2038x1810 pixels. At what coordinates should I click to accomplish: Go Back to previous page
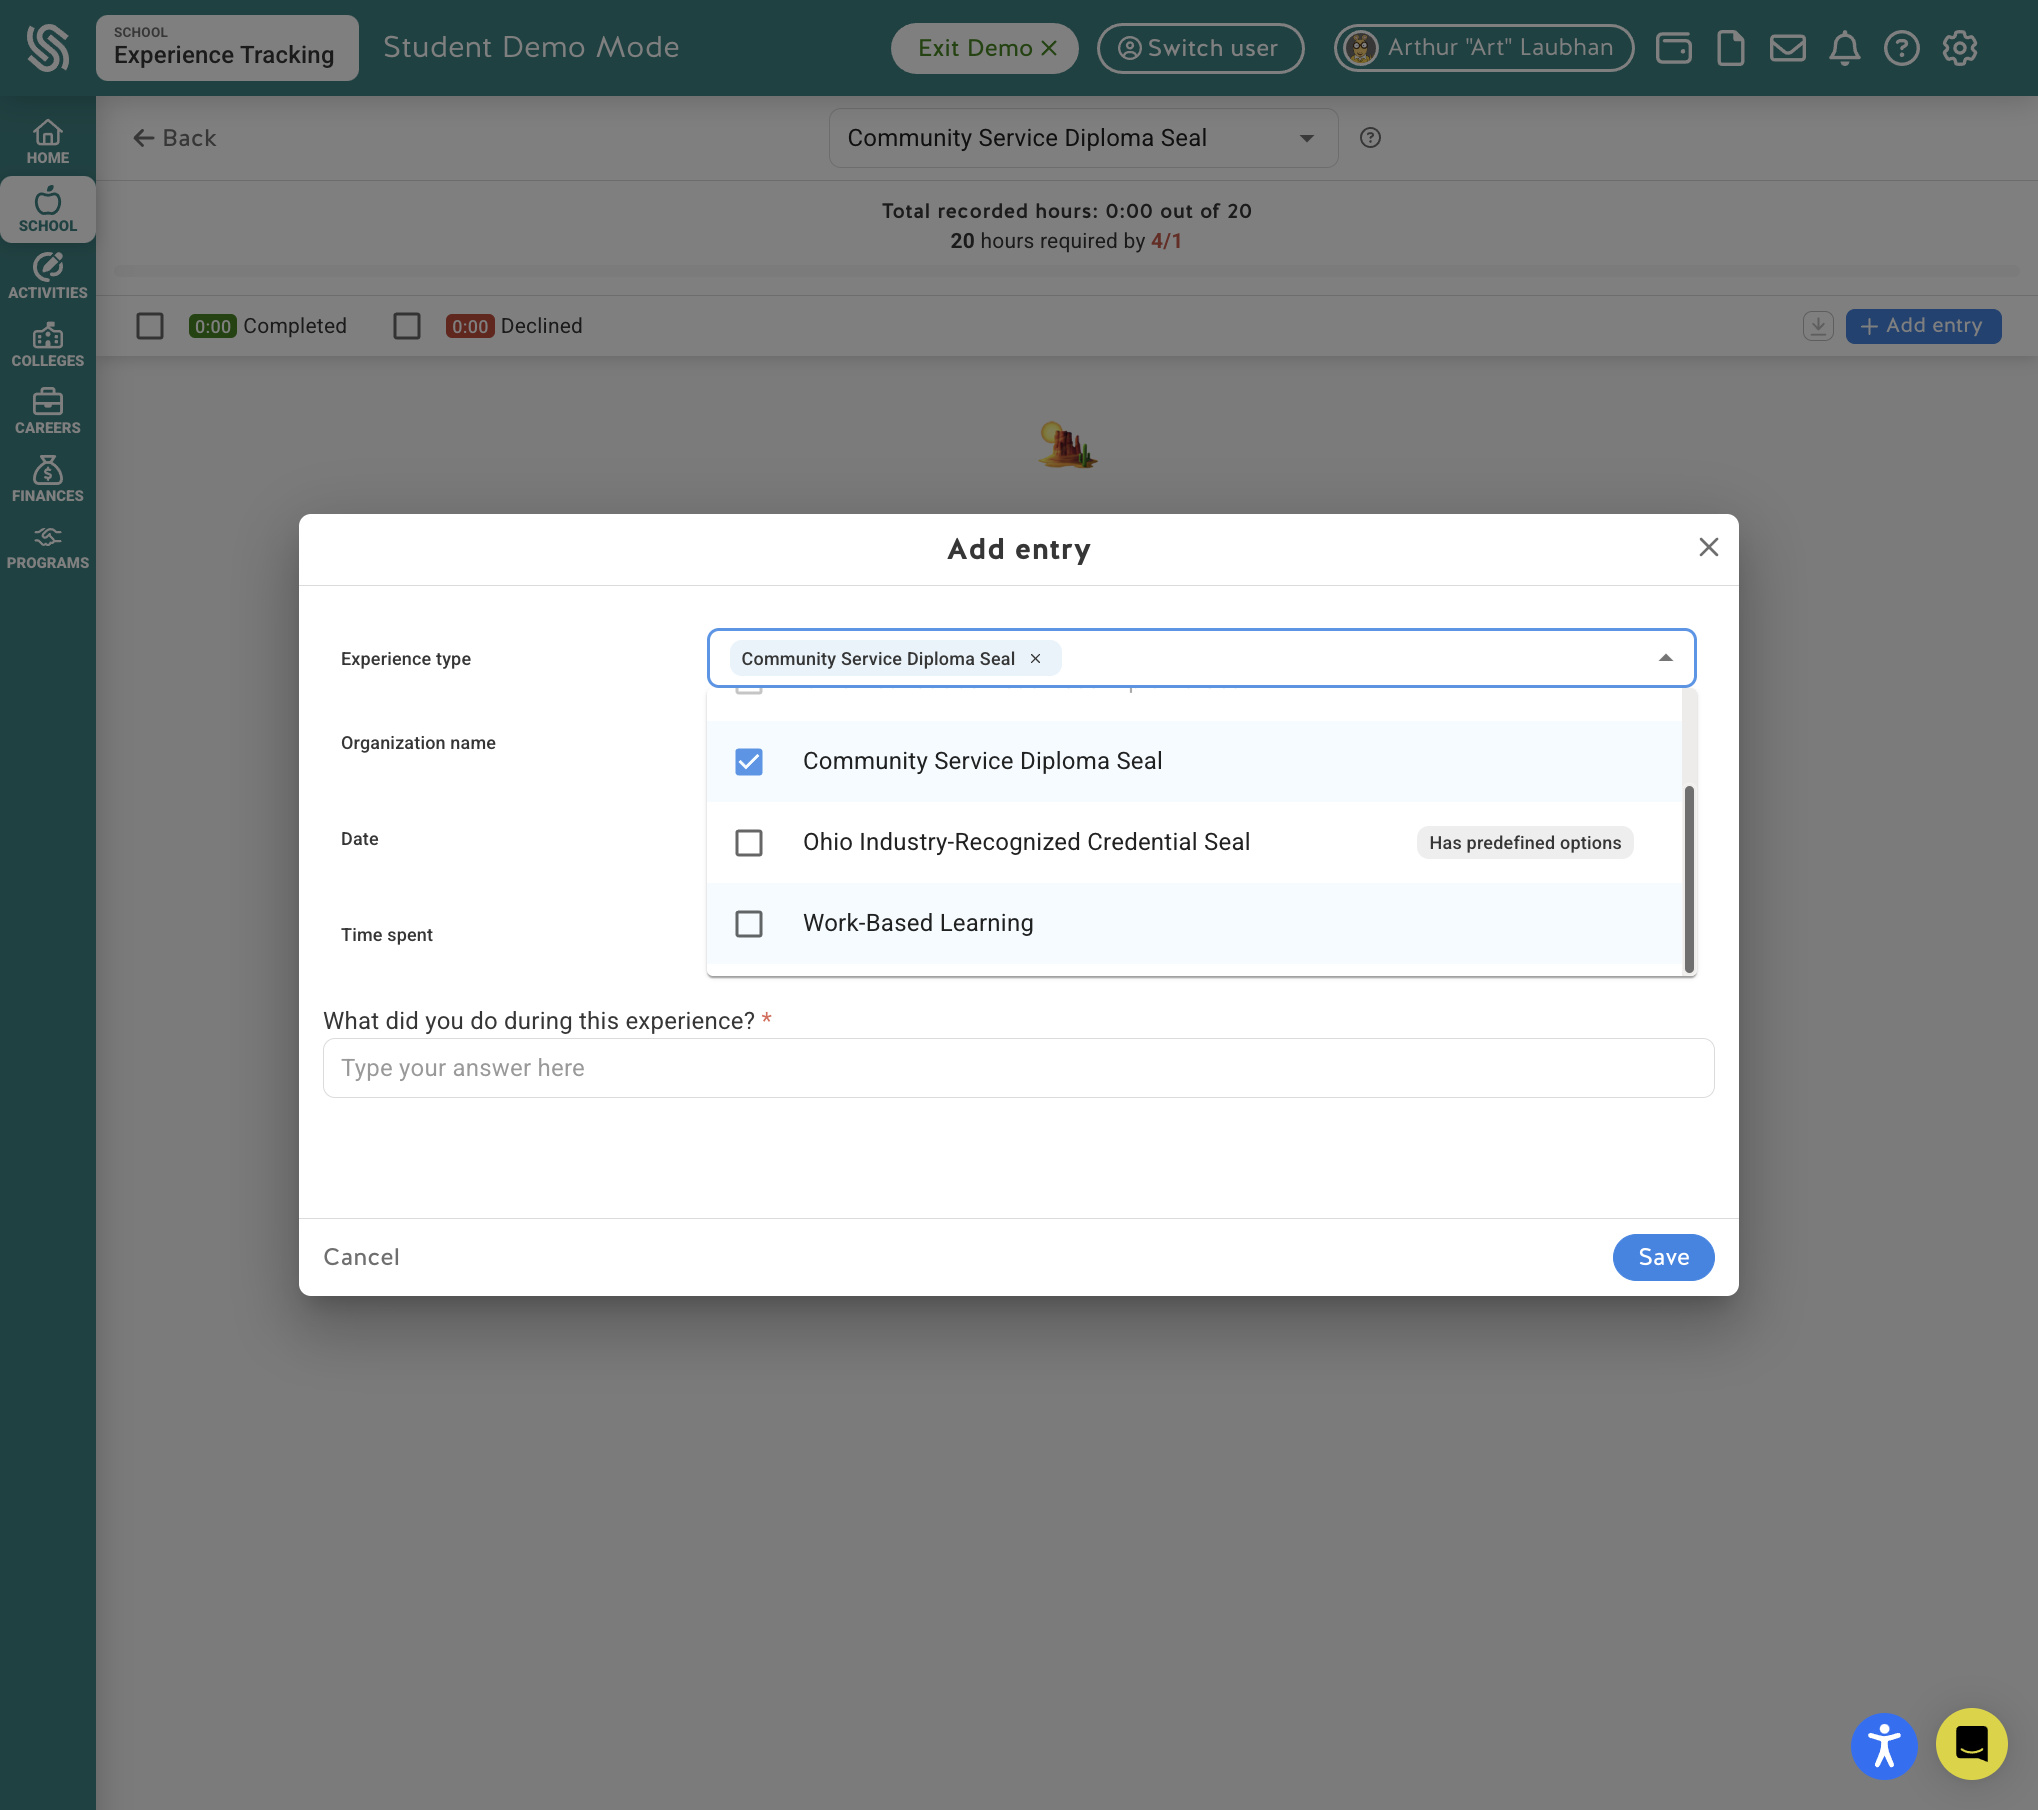[x=175, y=138]
